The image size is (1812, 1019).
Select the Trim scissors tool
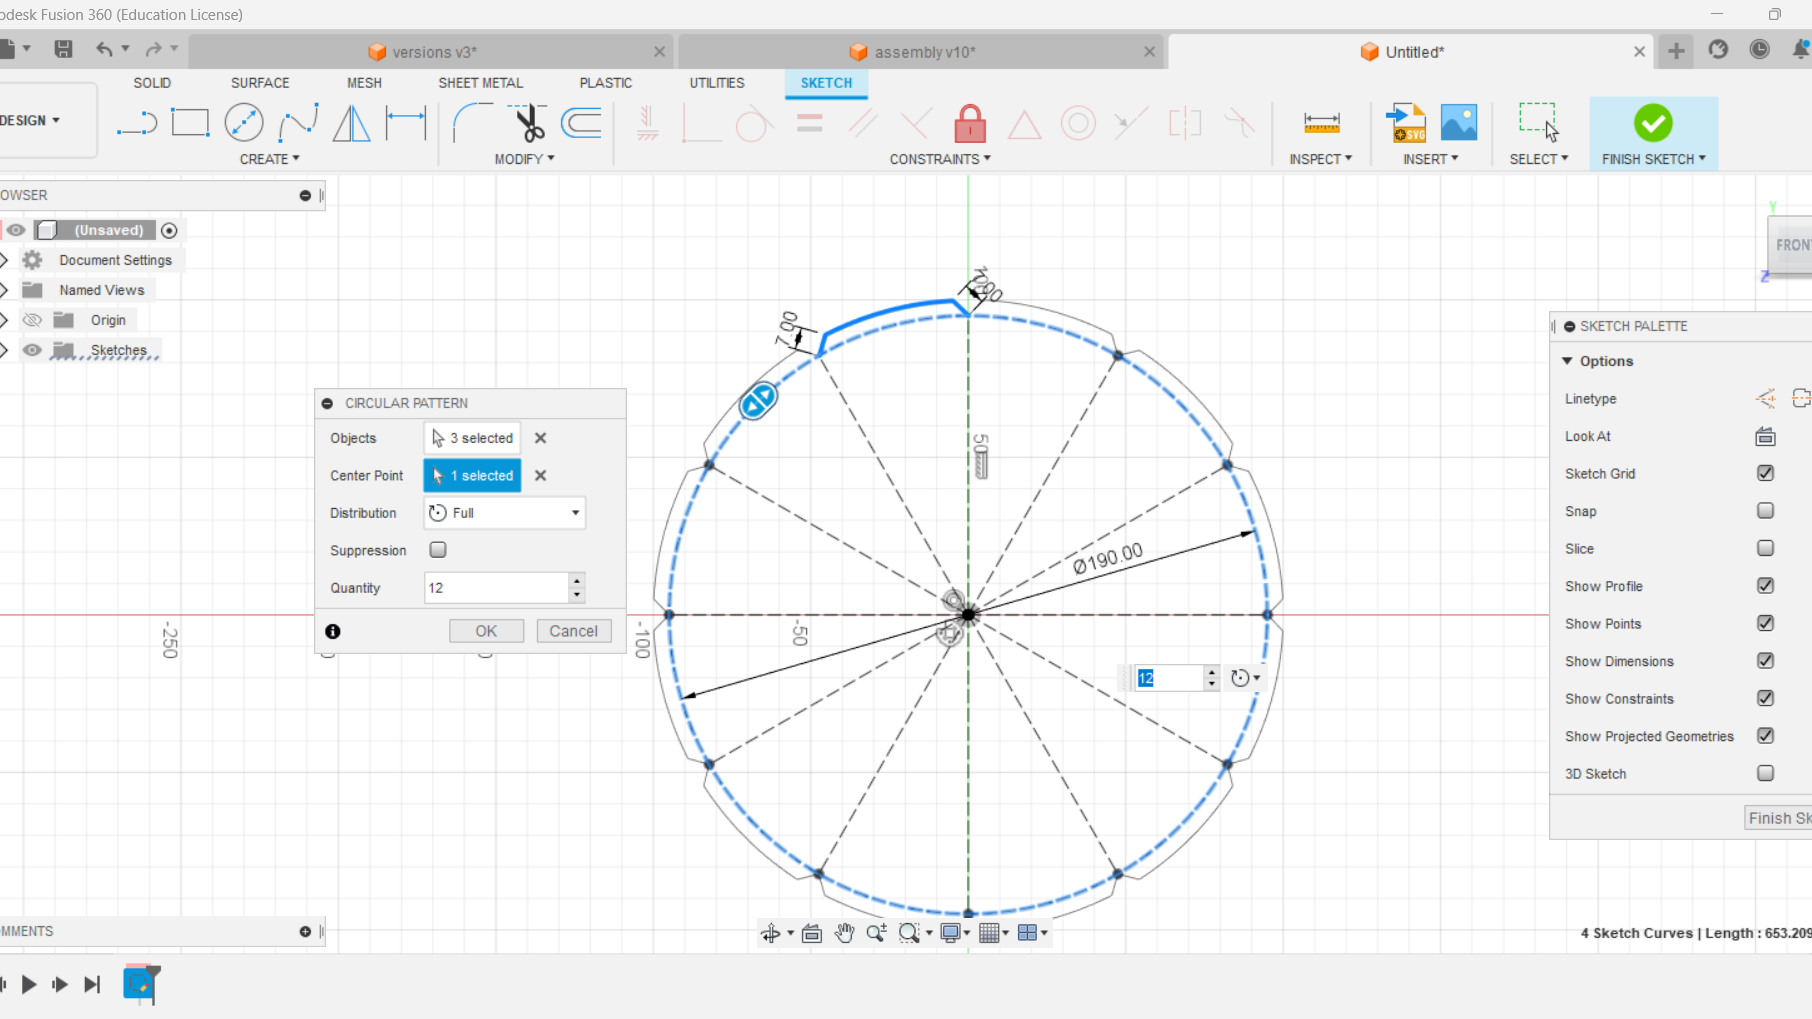(x=528, y=123)
